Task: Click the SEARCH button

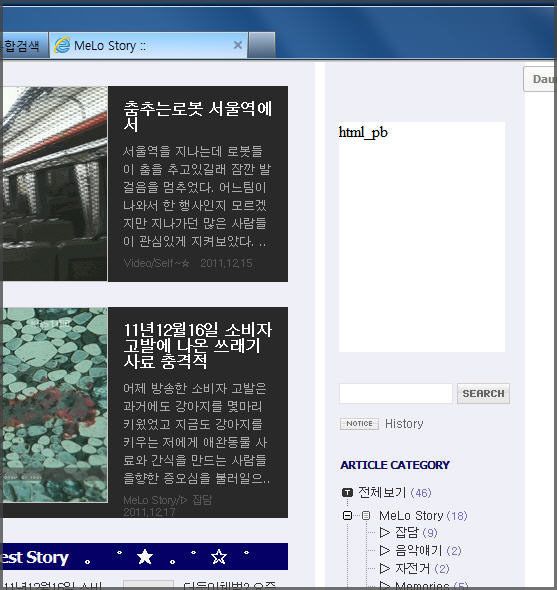Action: click(x=483, y=394)
